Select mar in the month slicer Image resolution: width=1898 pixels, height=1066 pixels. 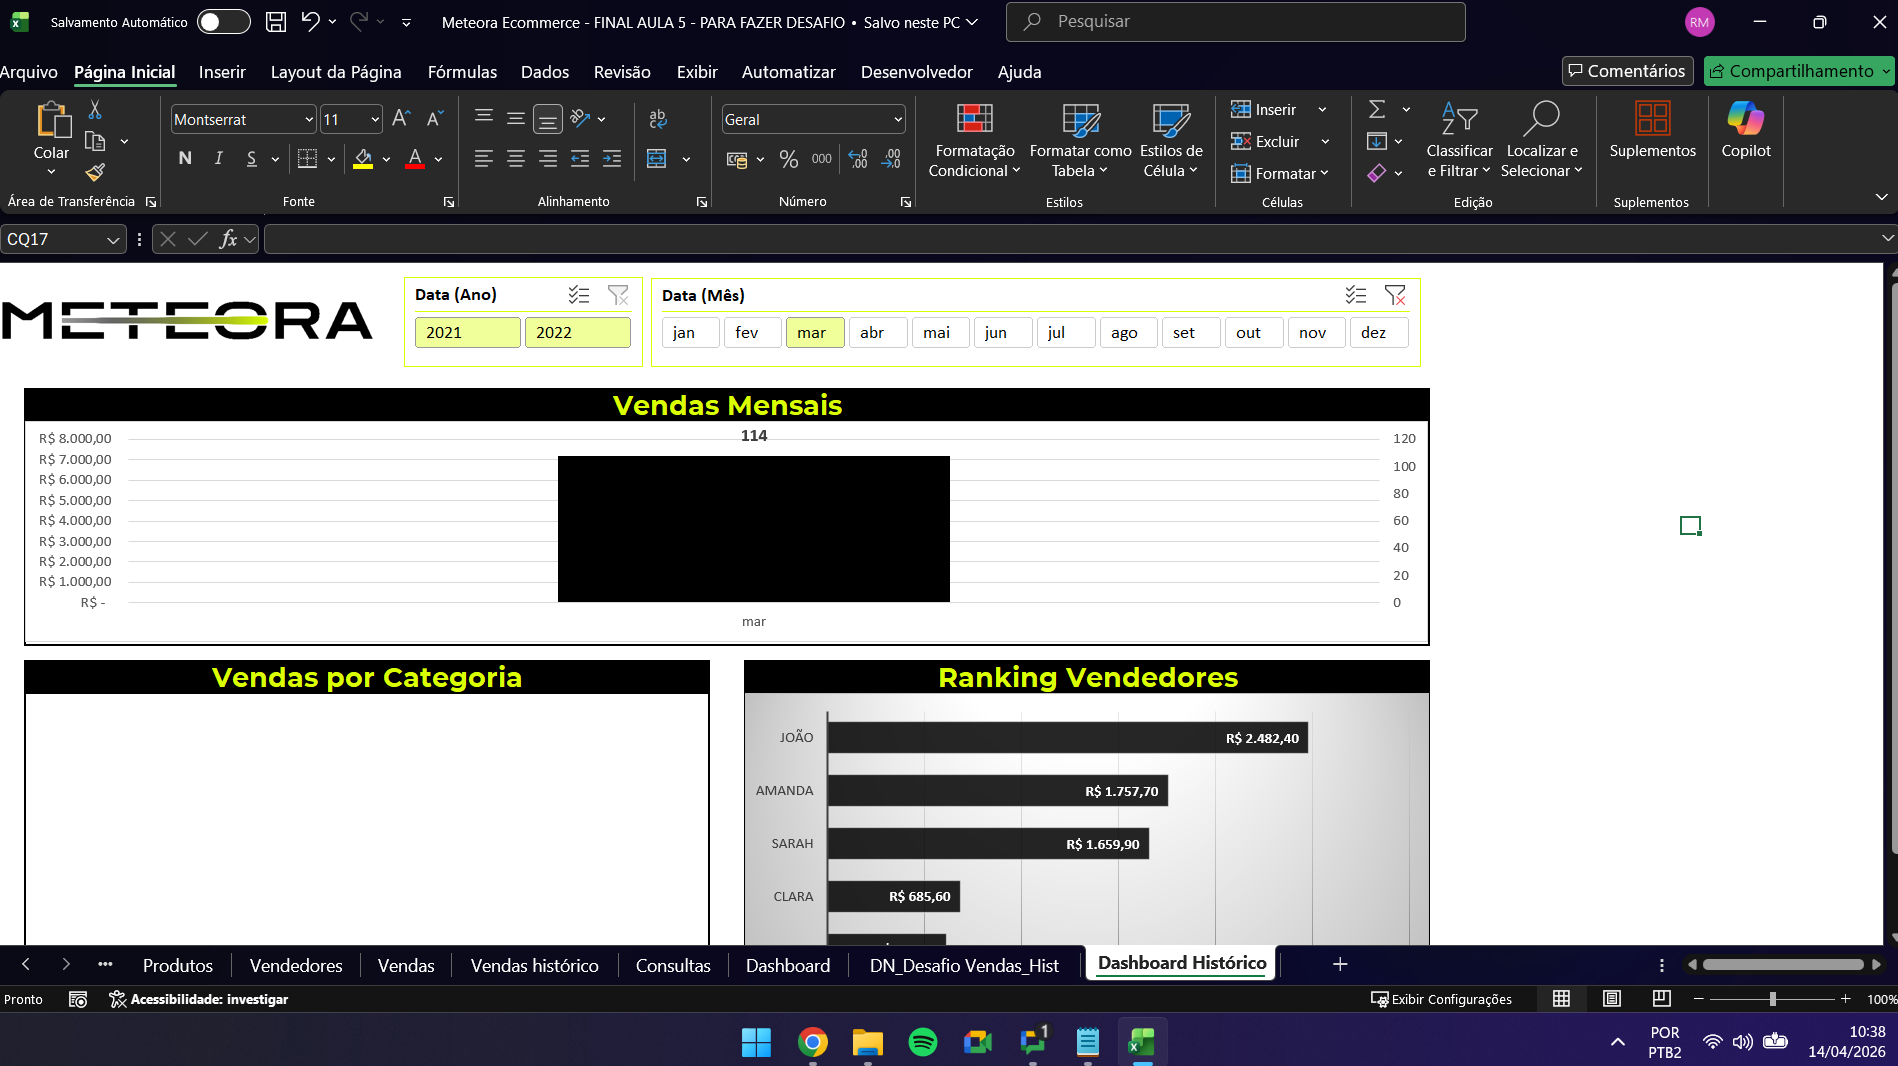(x=815, y=333)
